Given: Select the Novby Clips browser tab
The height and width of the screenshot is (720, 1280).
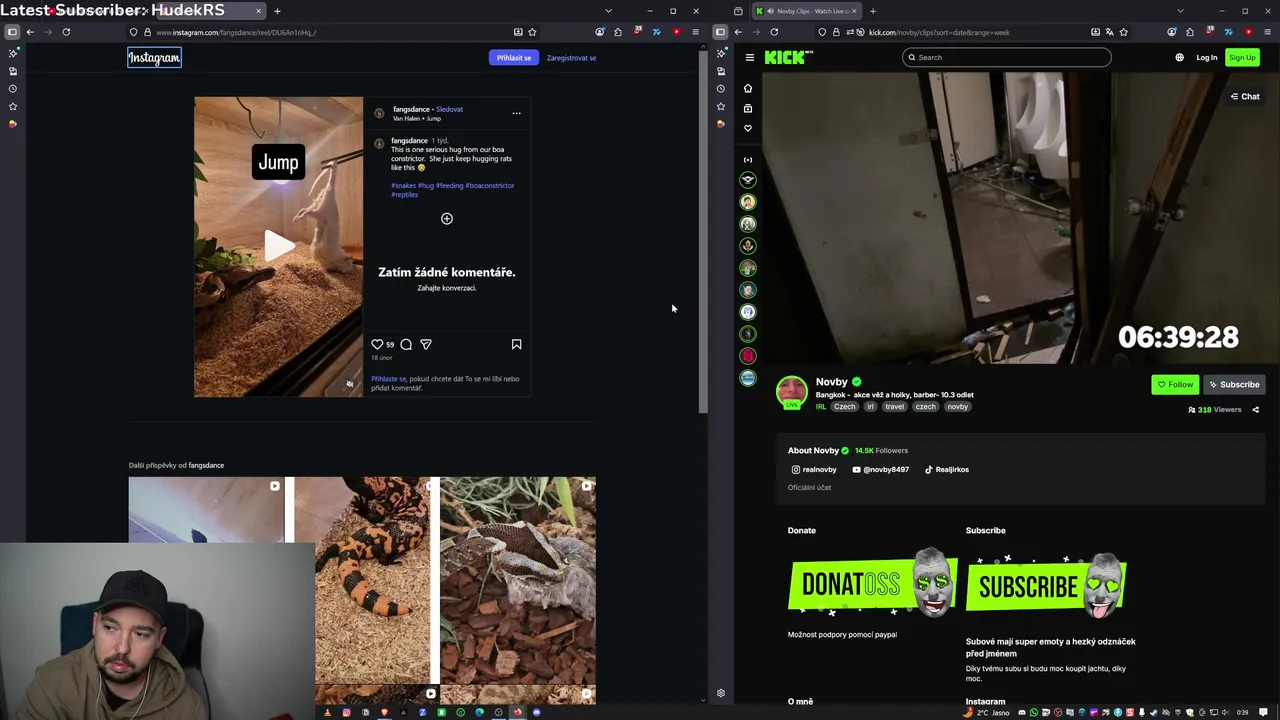Looking at the screenshot, I should coord(806,11).
